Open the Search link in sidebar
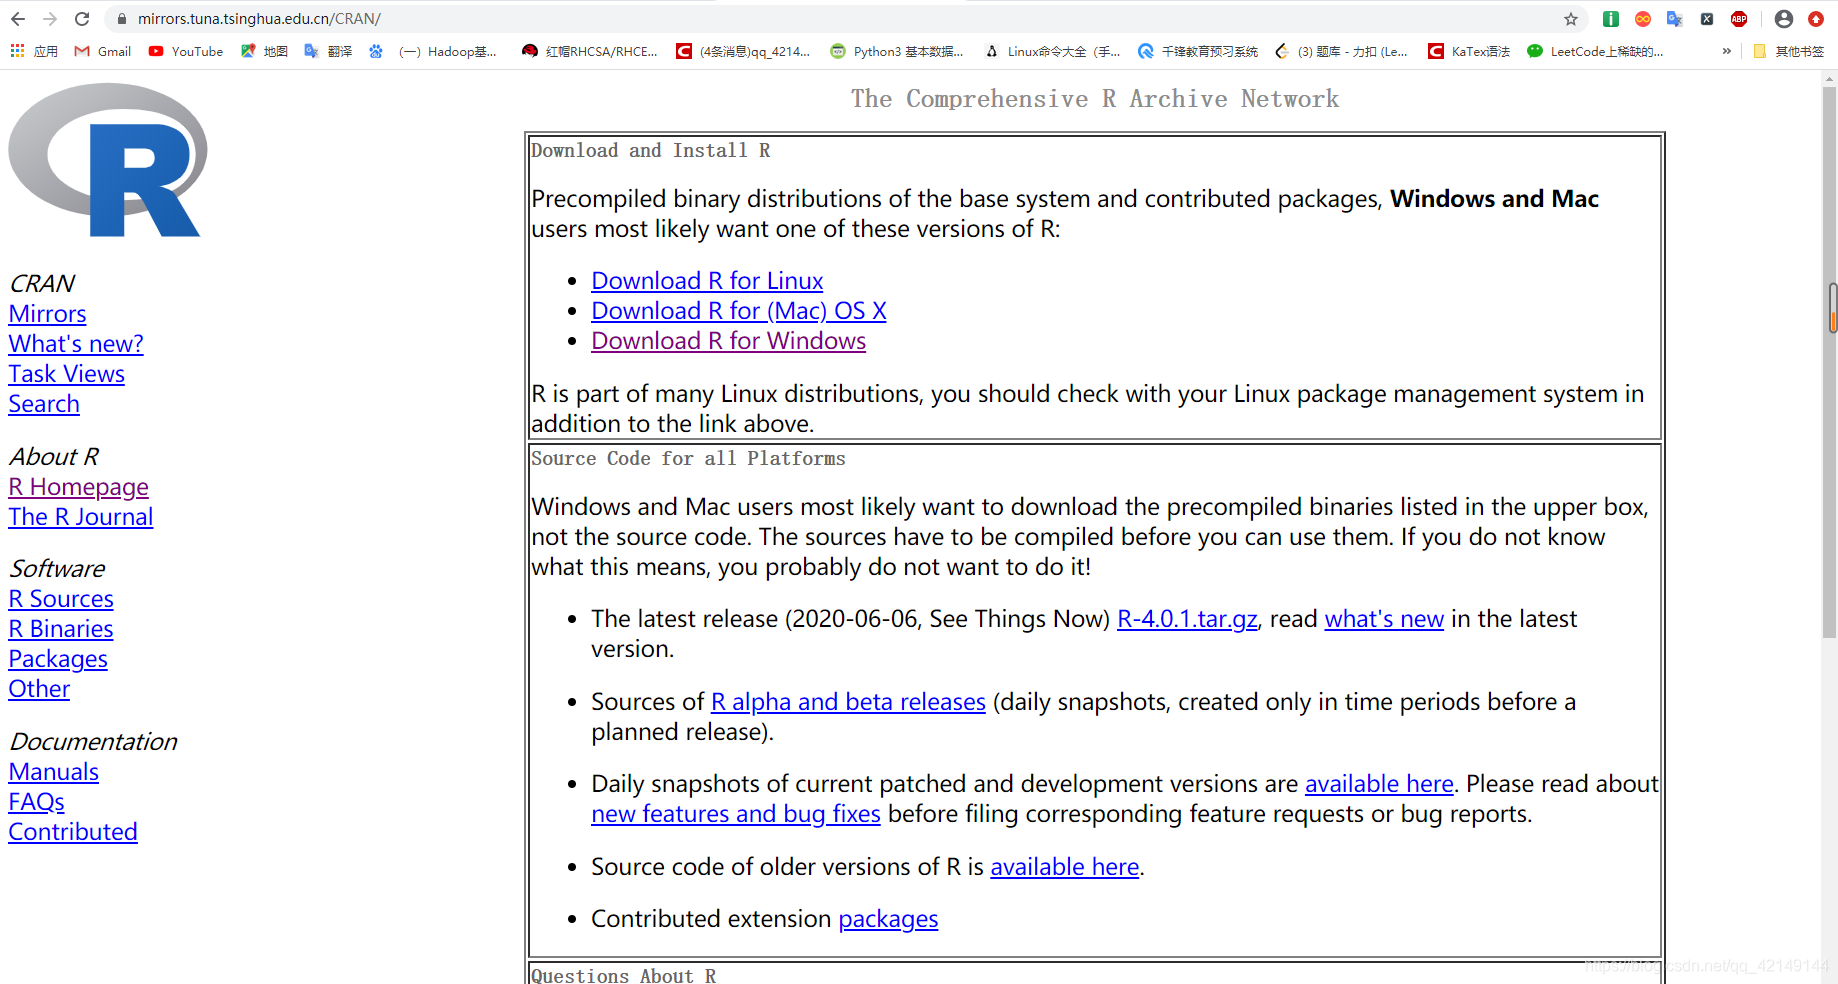The width and height of the screenshot is (1838, 984). click(x=44, y=404)
